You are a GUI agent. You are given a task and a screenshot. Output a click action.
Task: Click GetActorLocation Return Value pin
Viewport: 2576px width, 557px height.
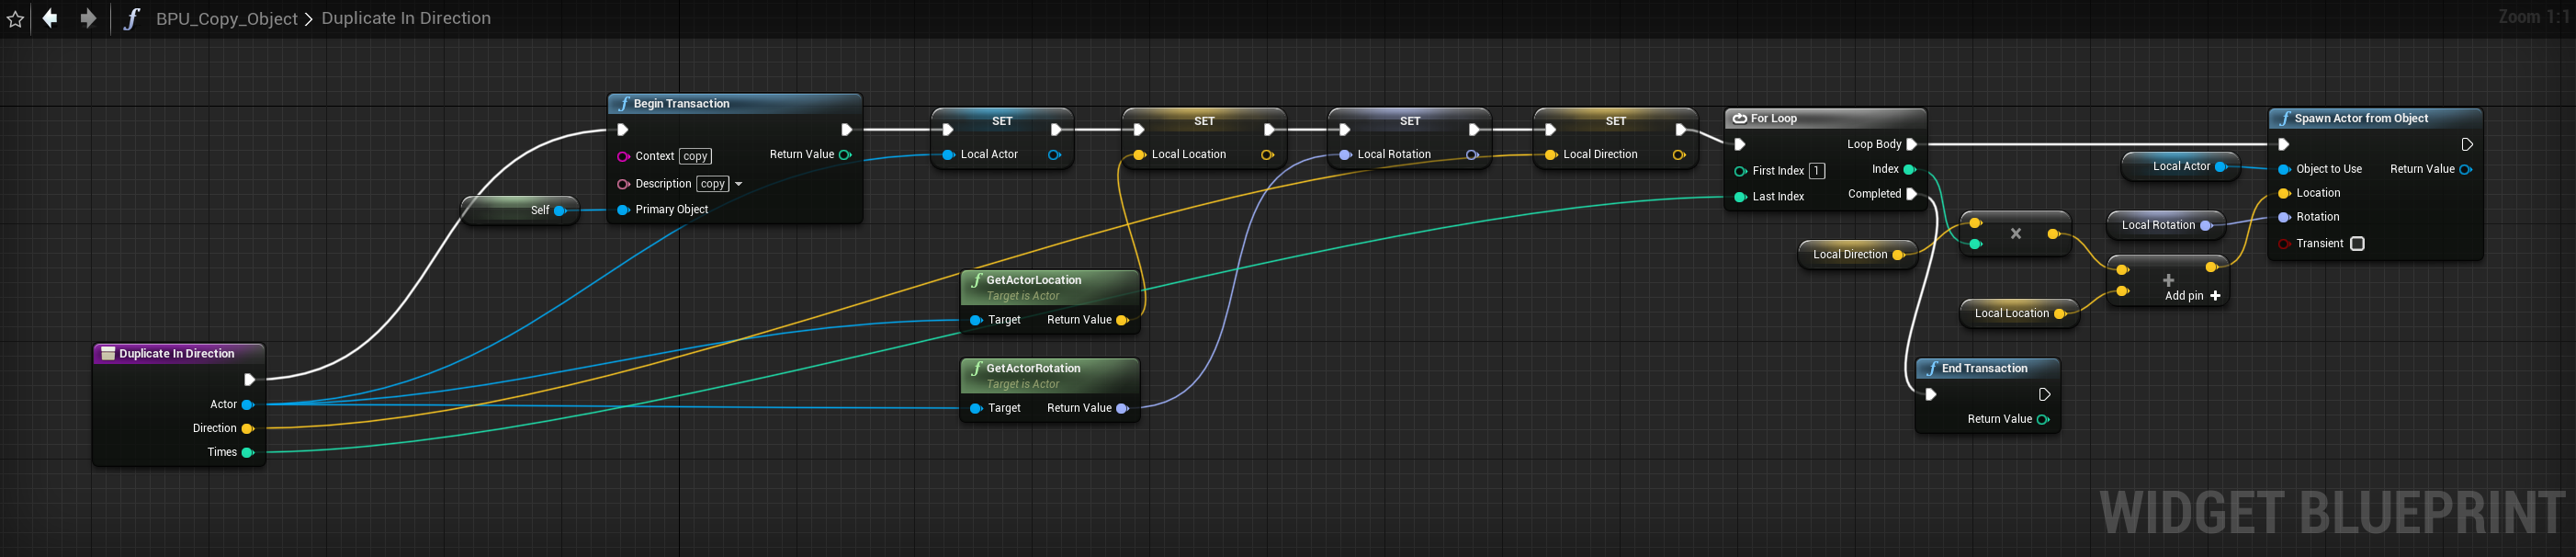[1122, 321]
